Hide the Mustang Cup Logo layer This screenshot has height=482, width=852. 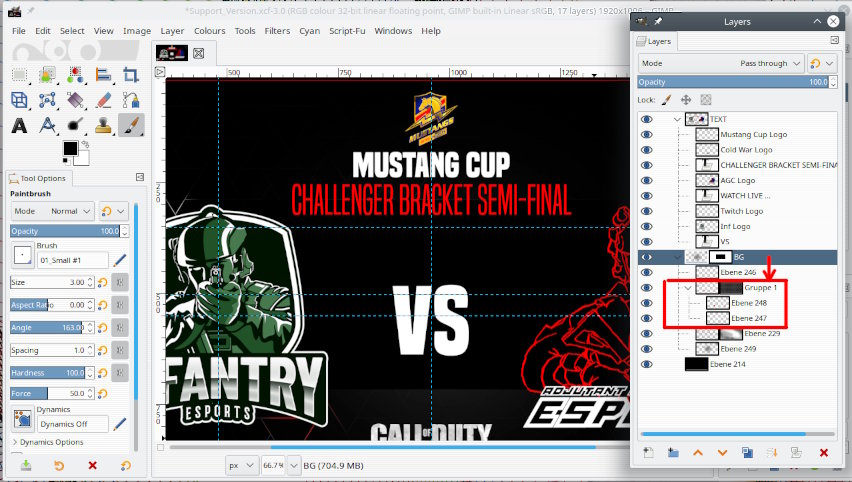(x=647, y=134)
